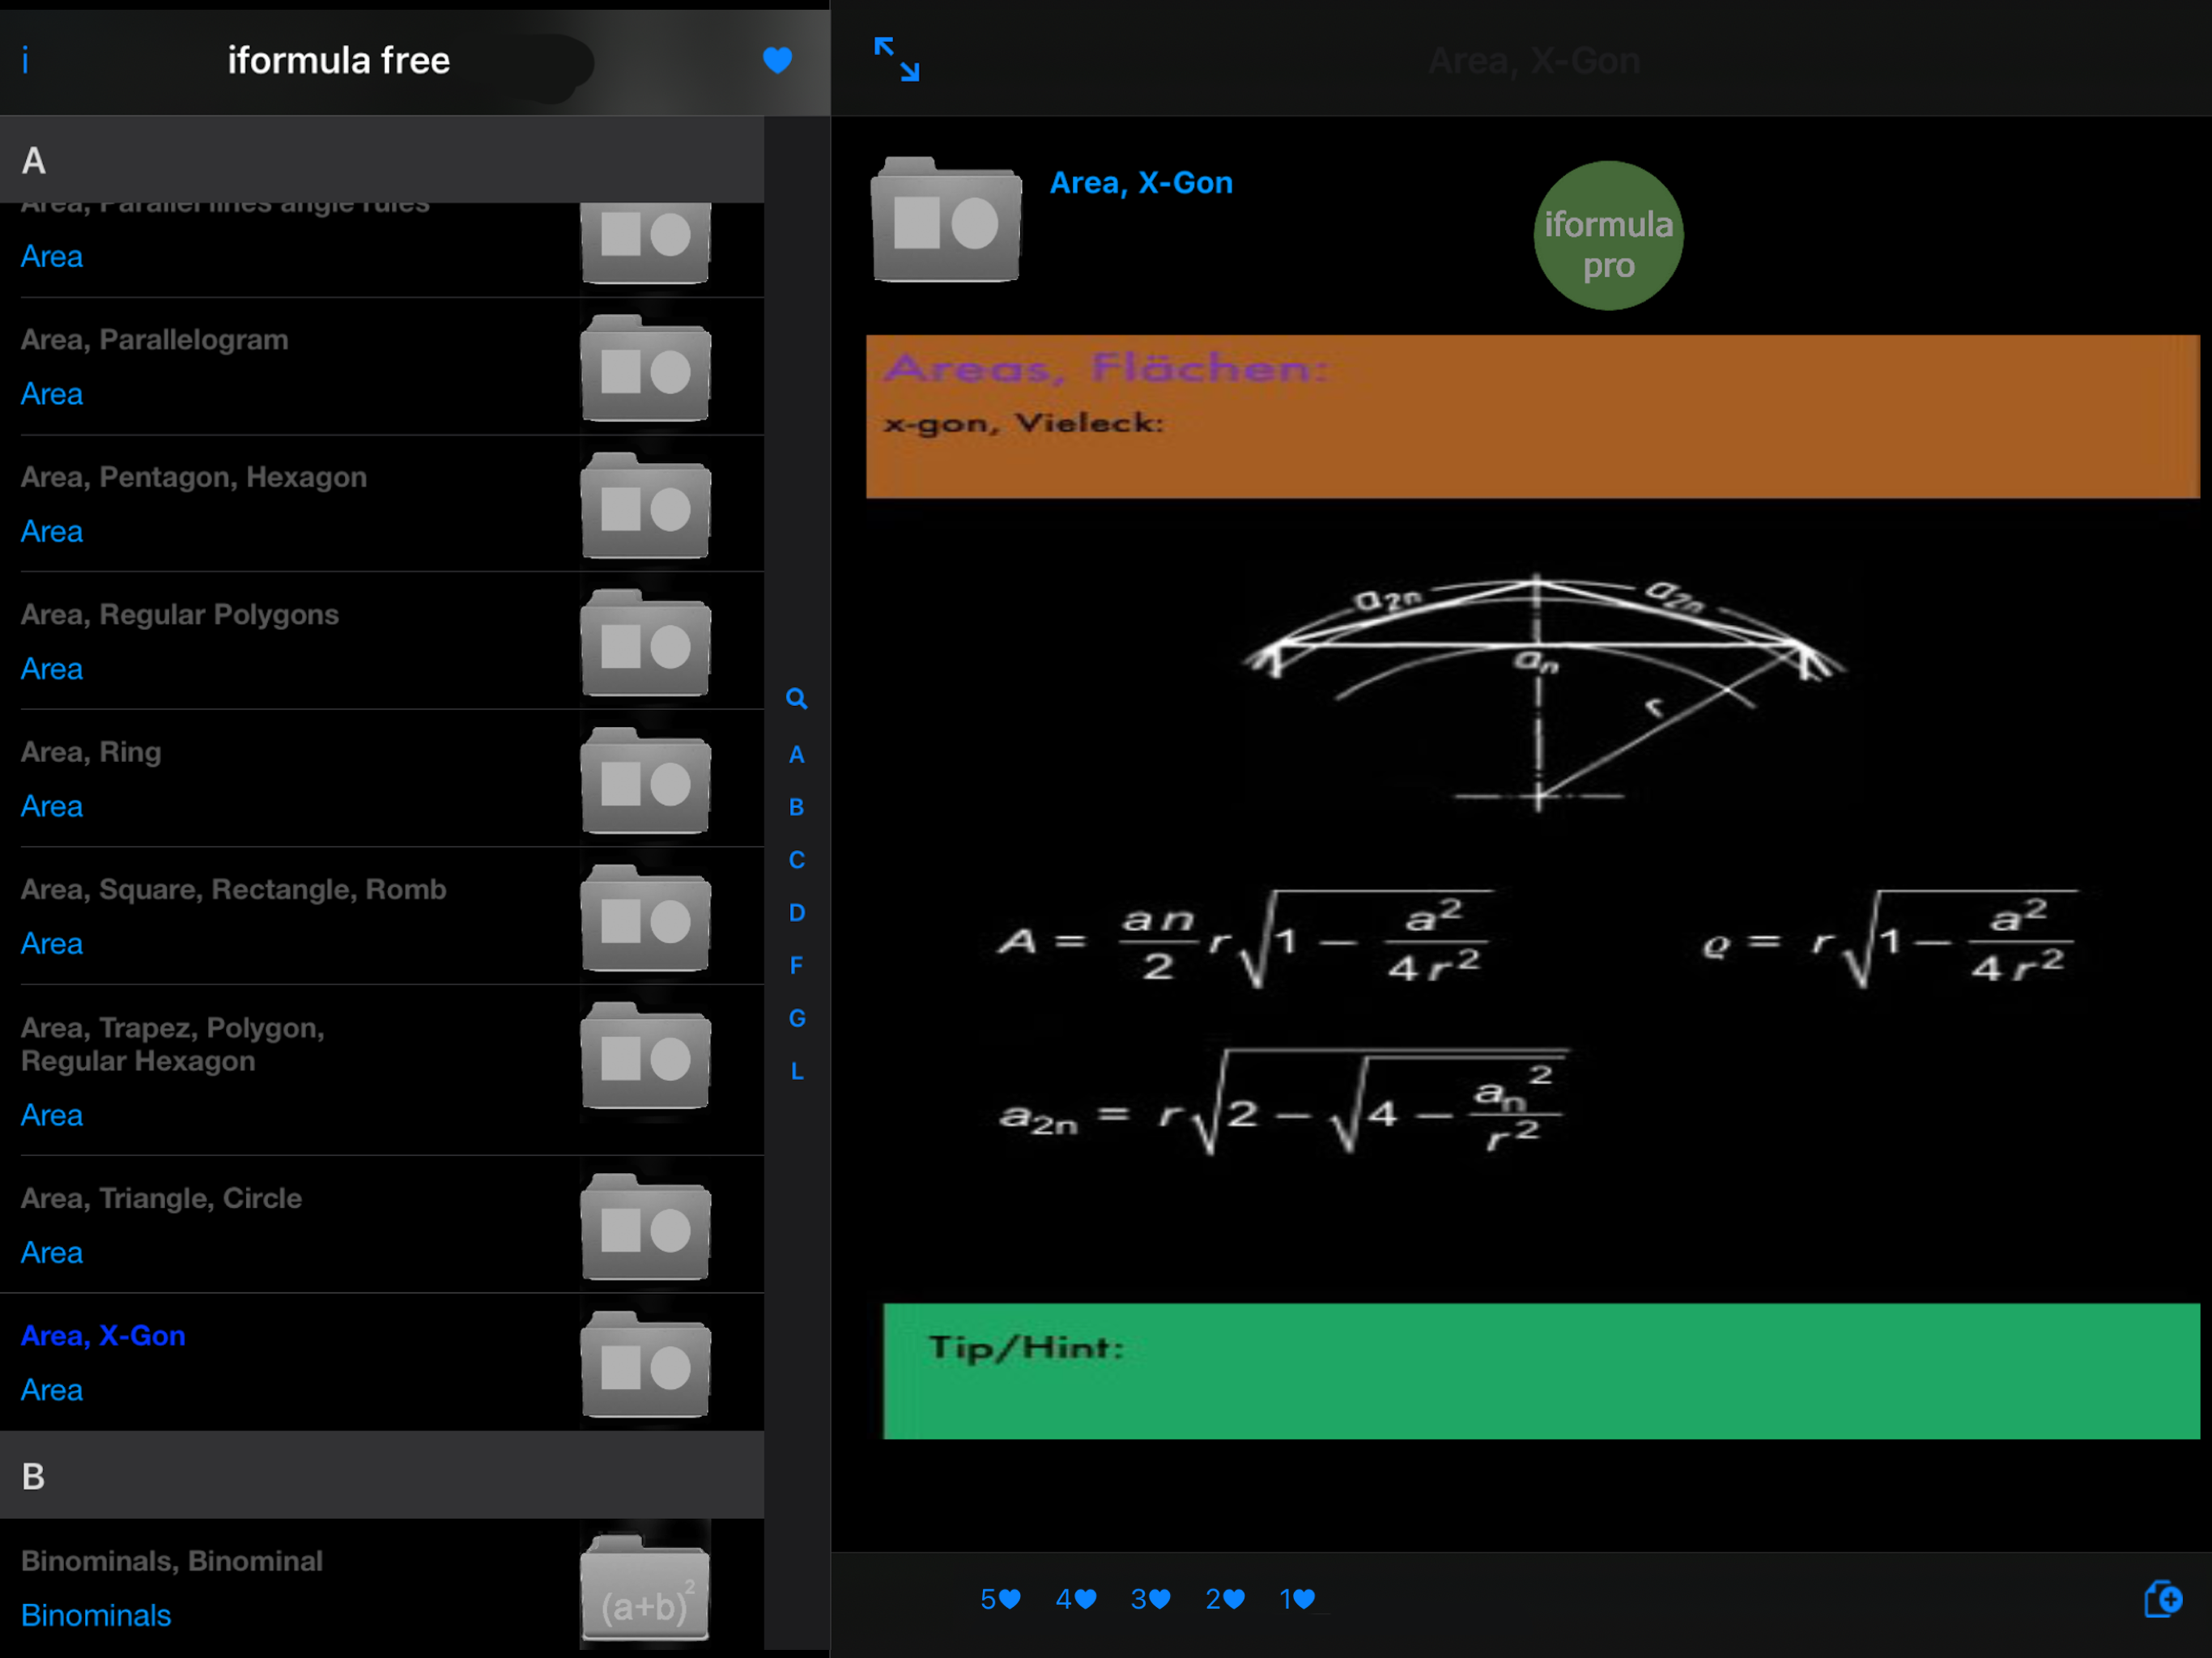
Task: Click the Area, X-Gon title link
Action: pyautogui.click(x=1140, y=183)
